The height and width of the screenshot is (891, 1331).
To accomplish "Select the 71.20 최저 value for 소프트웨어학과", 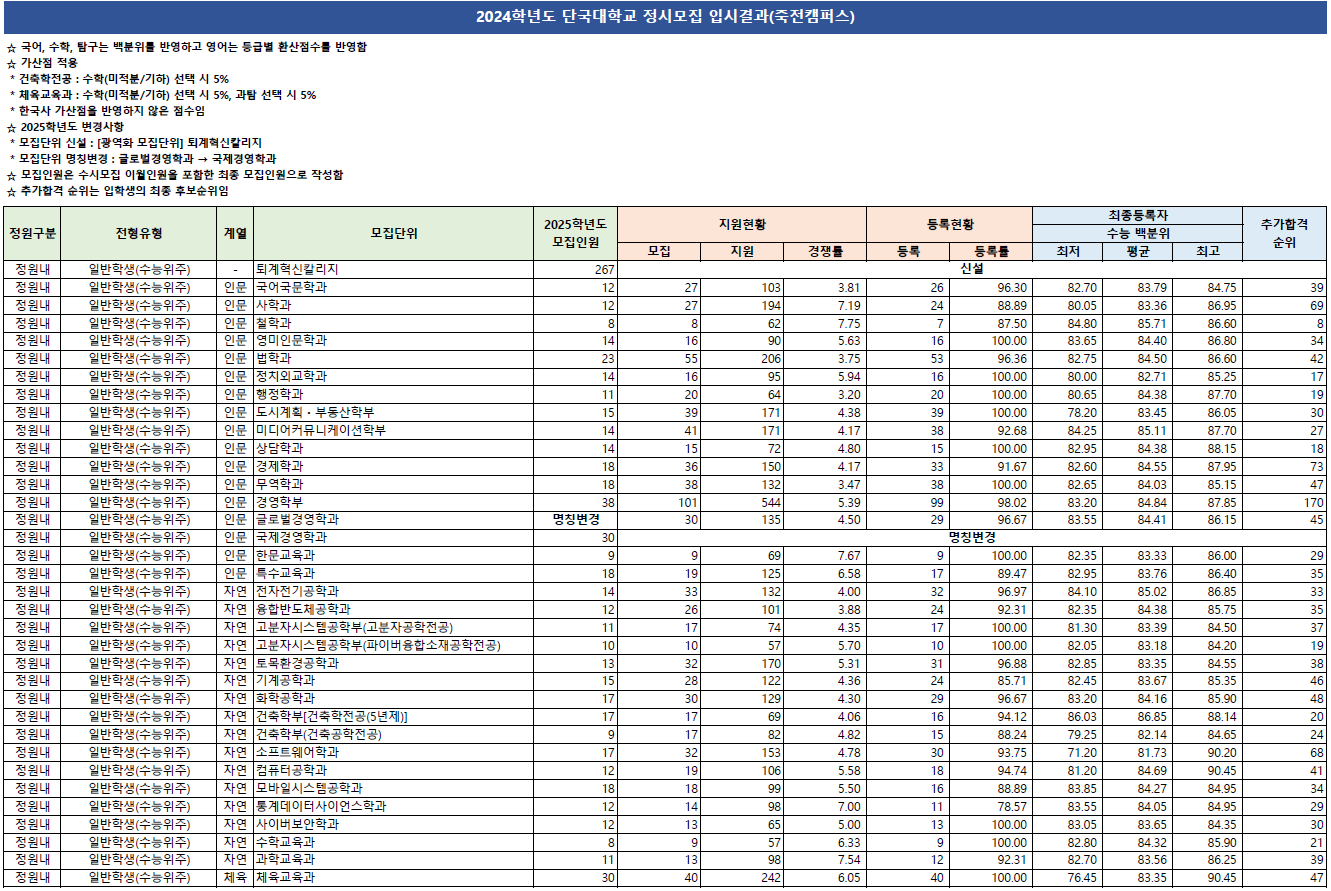I will pos(1067,753).
